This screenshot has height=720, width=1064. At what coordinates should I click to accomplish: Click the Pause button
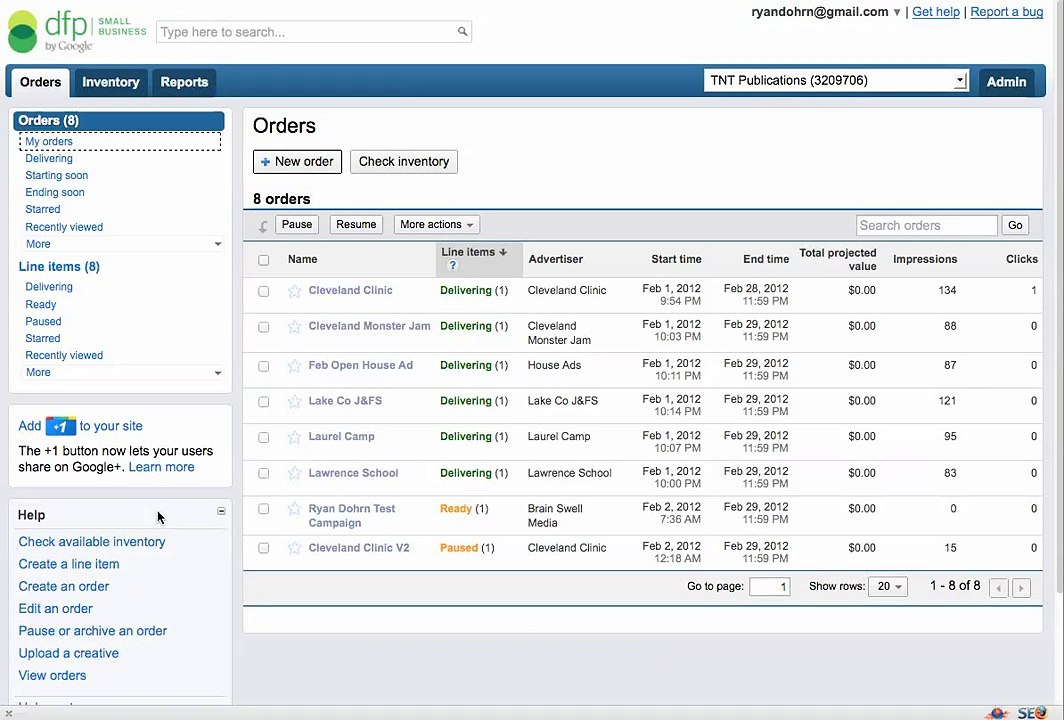pos(297,225)
